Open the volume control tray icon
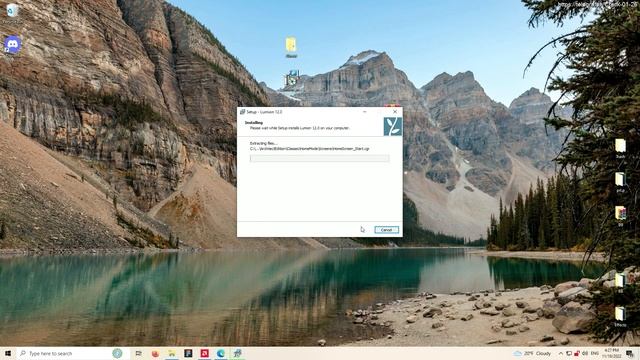The image size is (640, 360). point(585,353)
